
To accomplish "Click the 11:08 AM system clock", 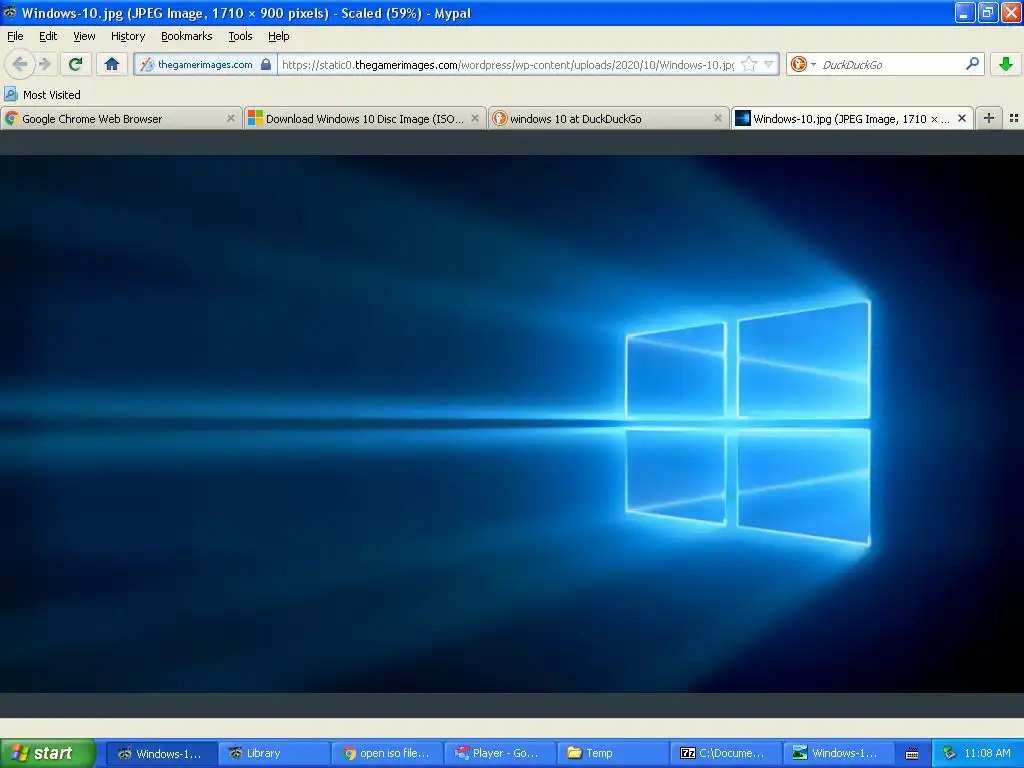I will tap(987, 754).
